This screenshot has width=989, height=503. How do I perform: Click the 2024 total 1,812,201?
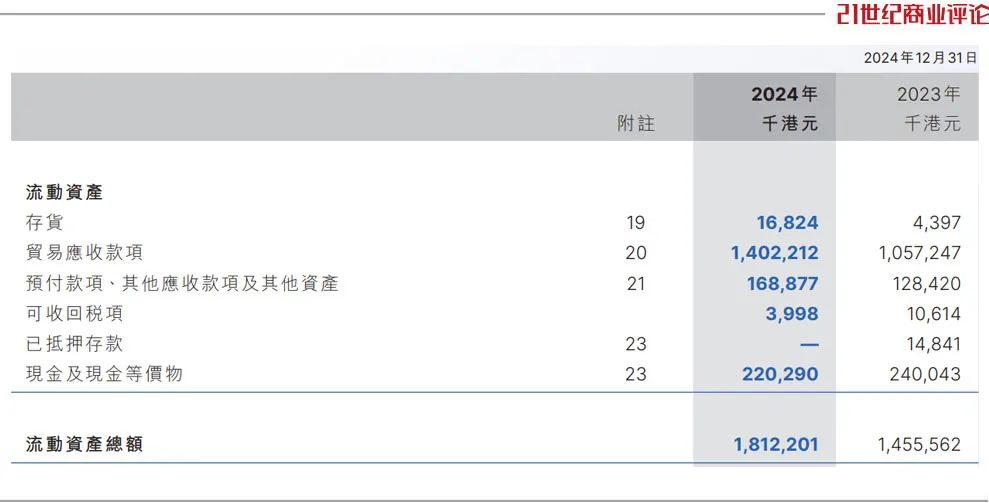tap(774, 444)
